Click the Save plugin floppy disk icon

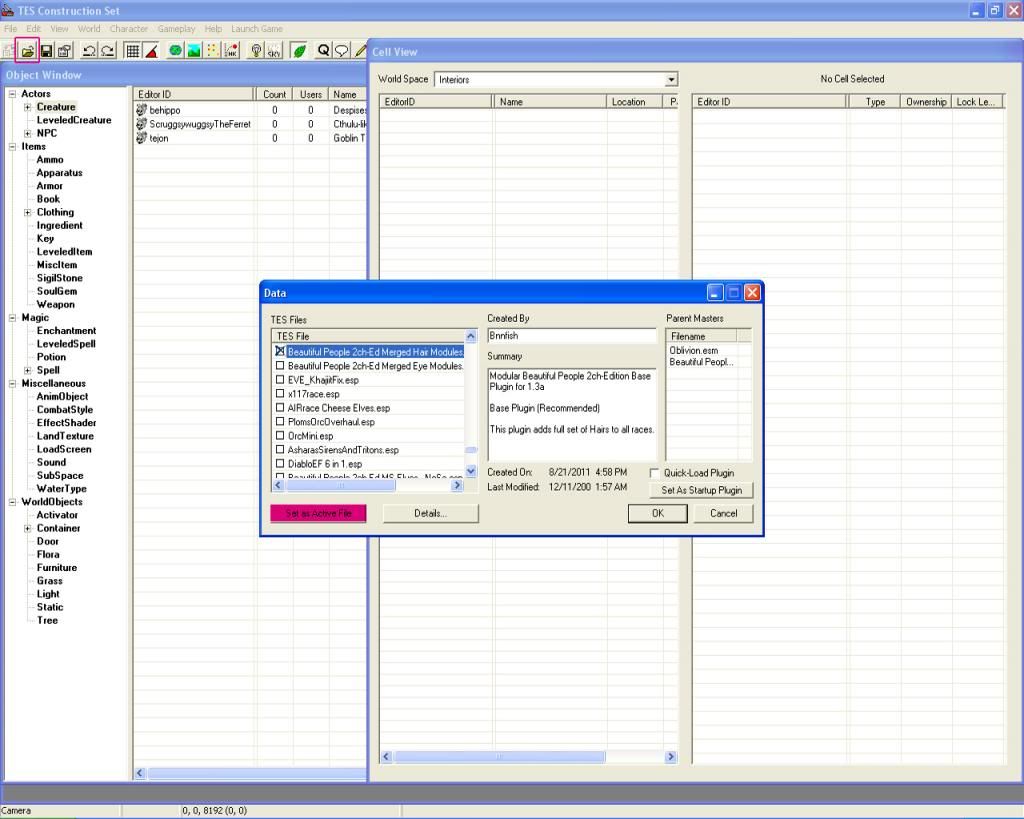click(x=46, y=50)
